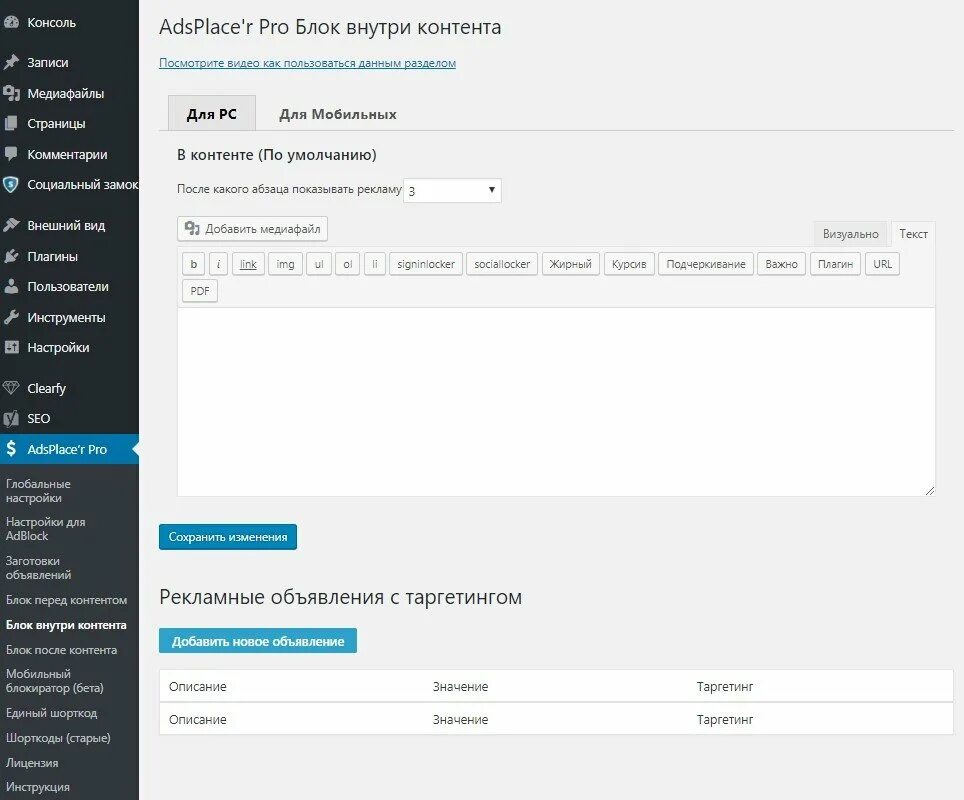Add ordered list with ol icon
Image resolution: width=964 pixels, height=800 pixels.
347,264
